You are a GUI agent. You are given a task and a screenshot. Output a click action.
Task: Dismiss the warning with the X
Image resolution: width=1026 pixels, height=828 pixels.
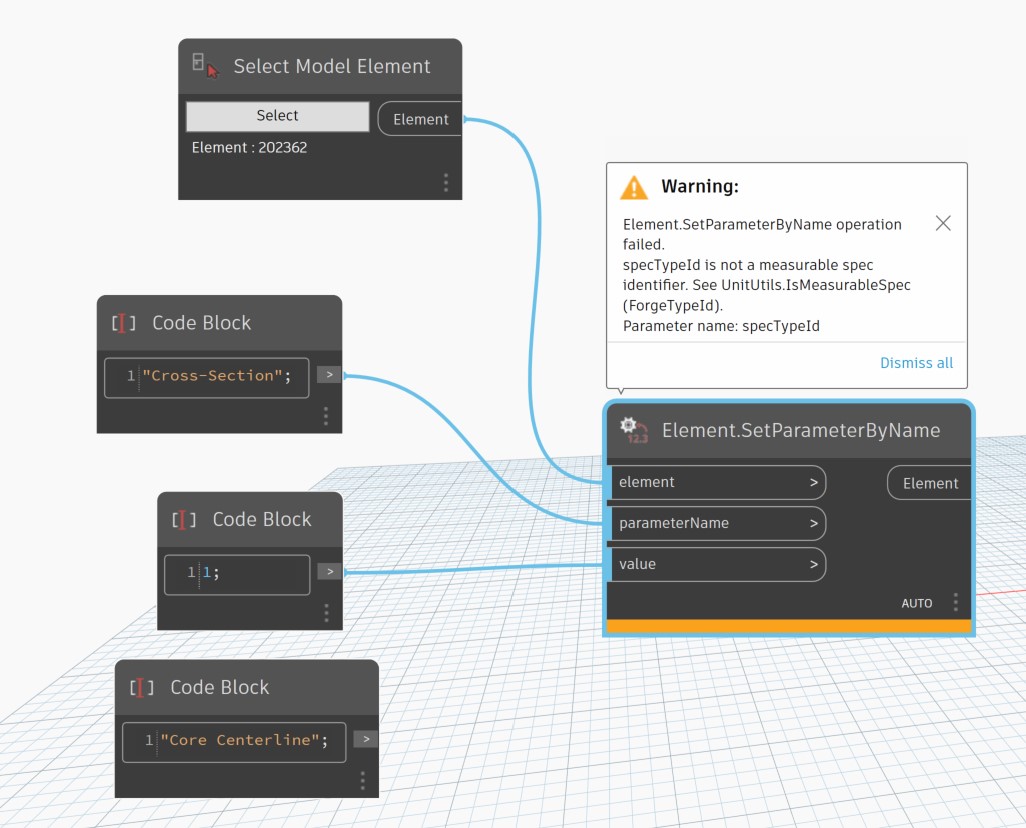[942, 223]
